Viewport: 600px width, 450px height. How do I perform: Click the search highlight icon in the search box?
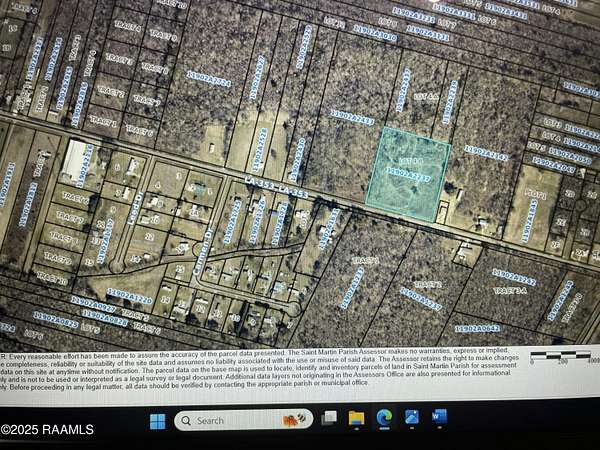[x=295, y=420]
